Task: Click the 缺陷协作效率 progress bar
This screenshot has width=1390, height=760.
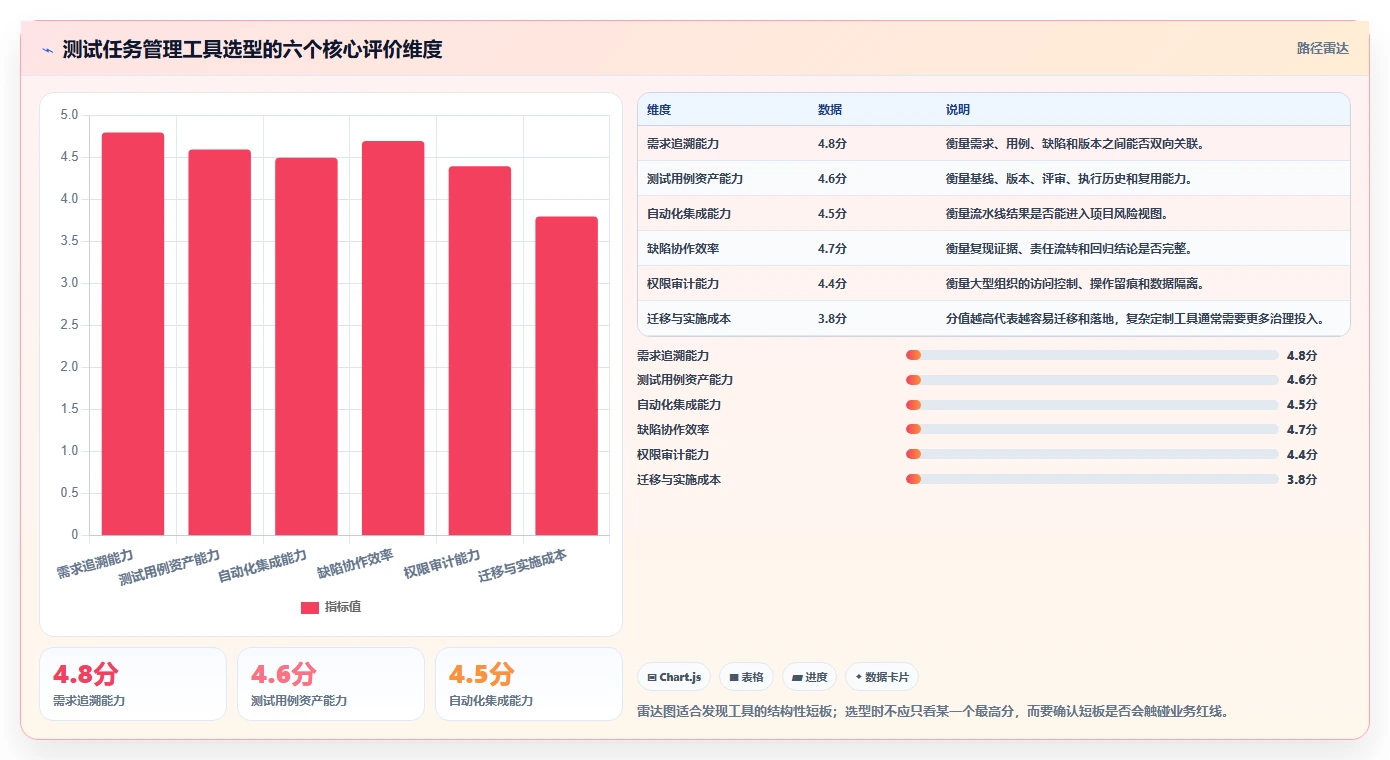Action: coord(1092,429)
